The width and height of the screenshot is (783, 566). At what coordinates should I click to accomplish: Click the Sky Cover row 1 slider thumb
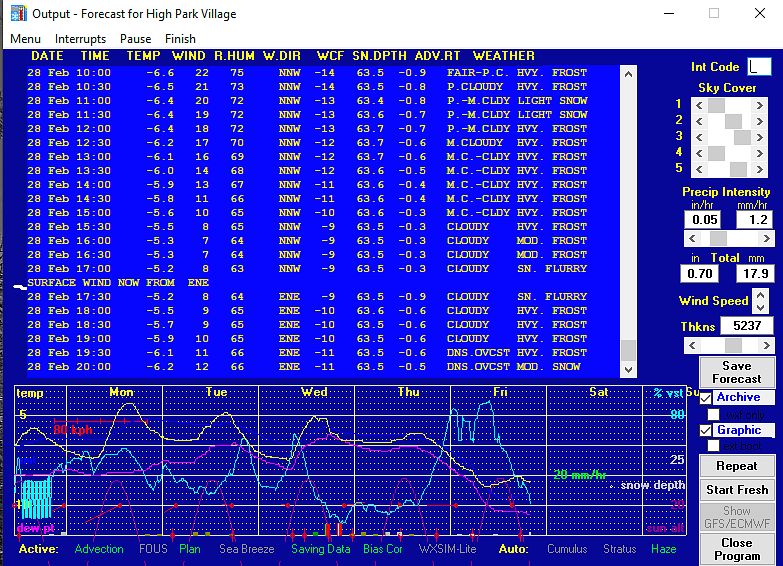tap(716, 105)
